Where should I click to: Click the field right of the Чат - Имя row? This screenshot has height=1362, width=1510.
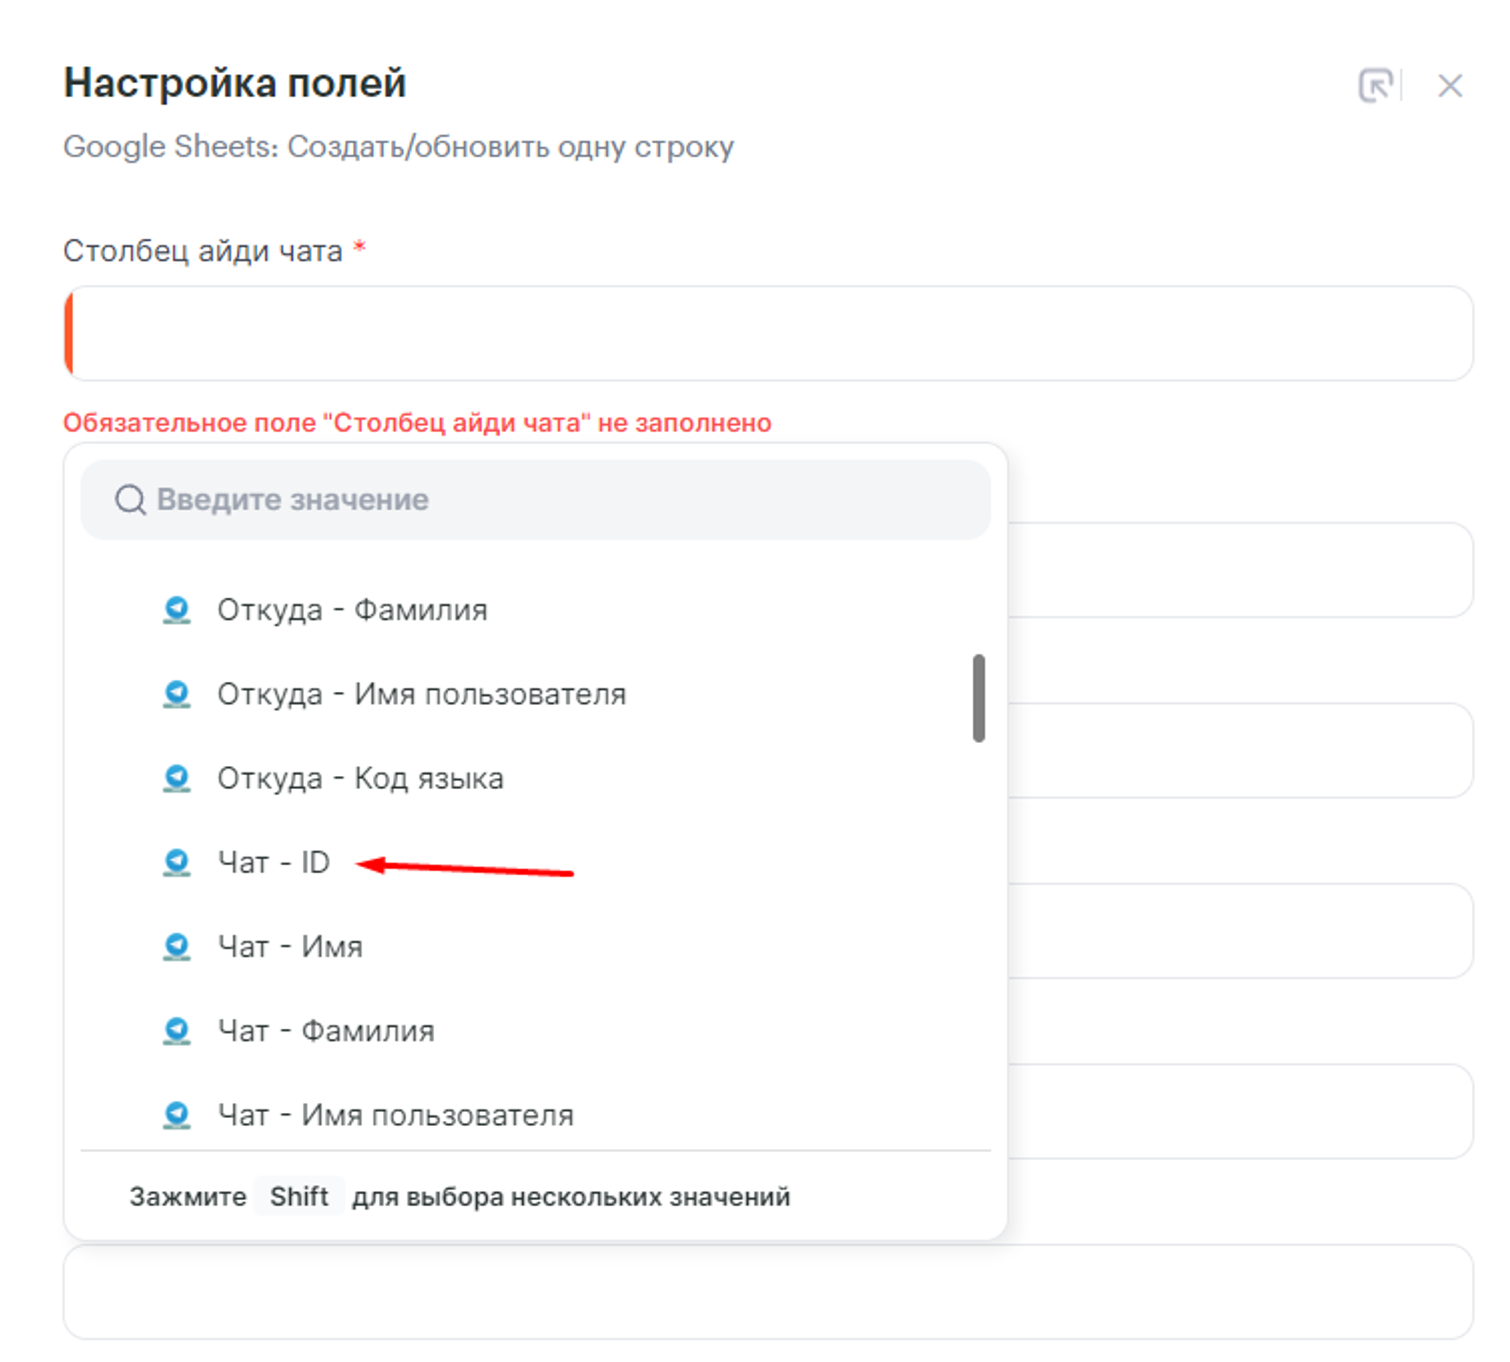pyautogui.click(x=1238, y=931)
